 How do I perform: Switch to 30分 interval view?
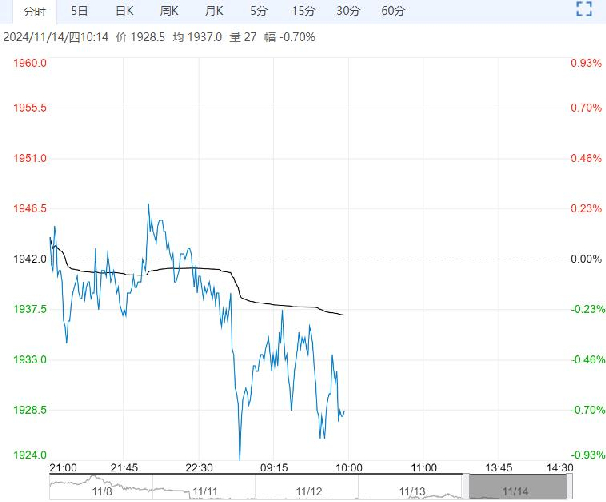tap(348, 11)
